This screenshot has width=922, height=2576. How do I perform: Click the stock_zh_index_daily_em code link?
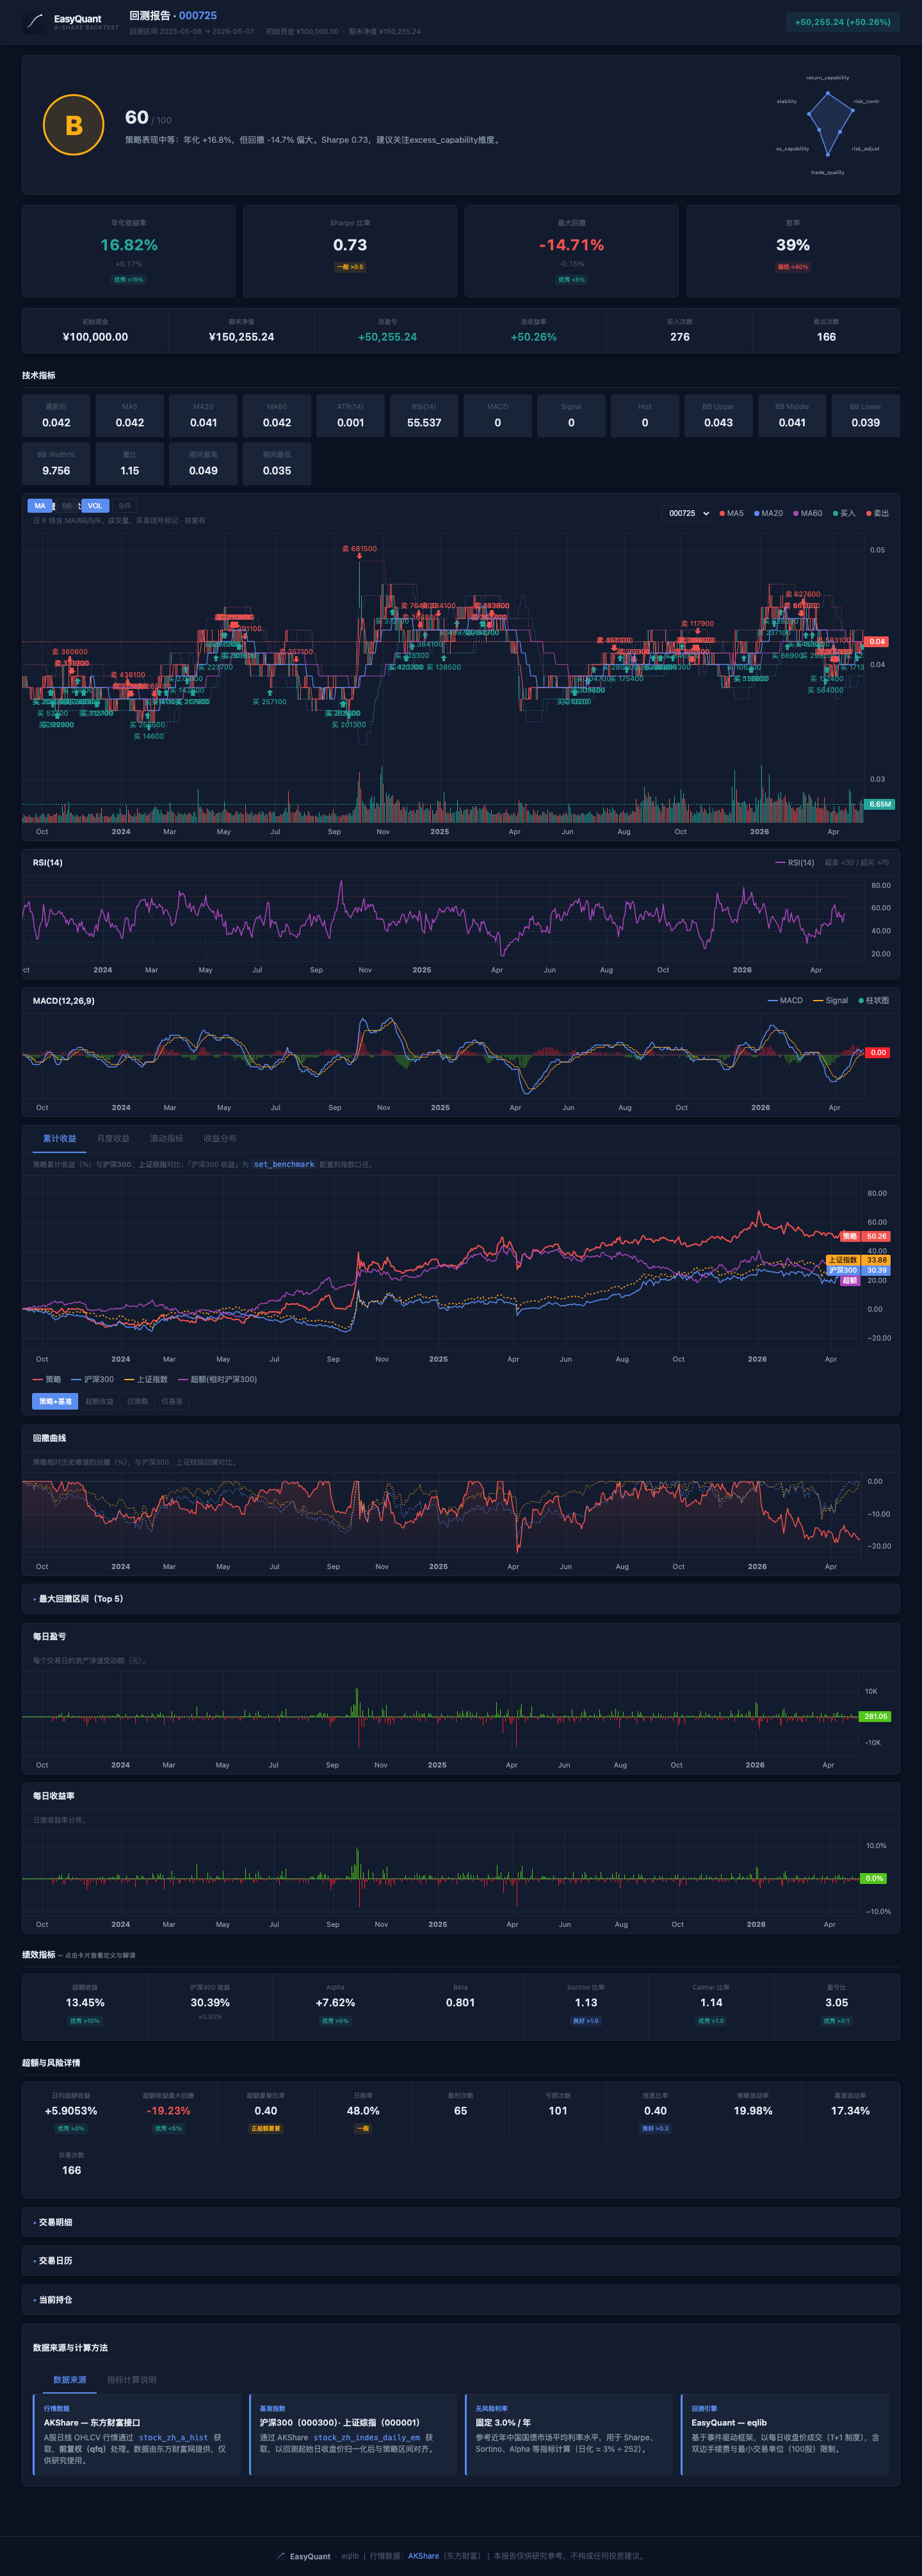click(x=367, y=2437)
